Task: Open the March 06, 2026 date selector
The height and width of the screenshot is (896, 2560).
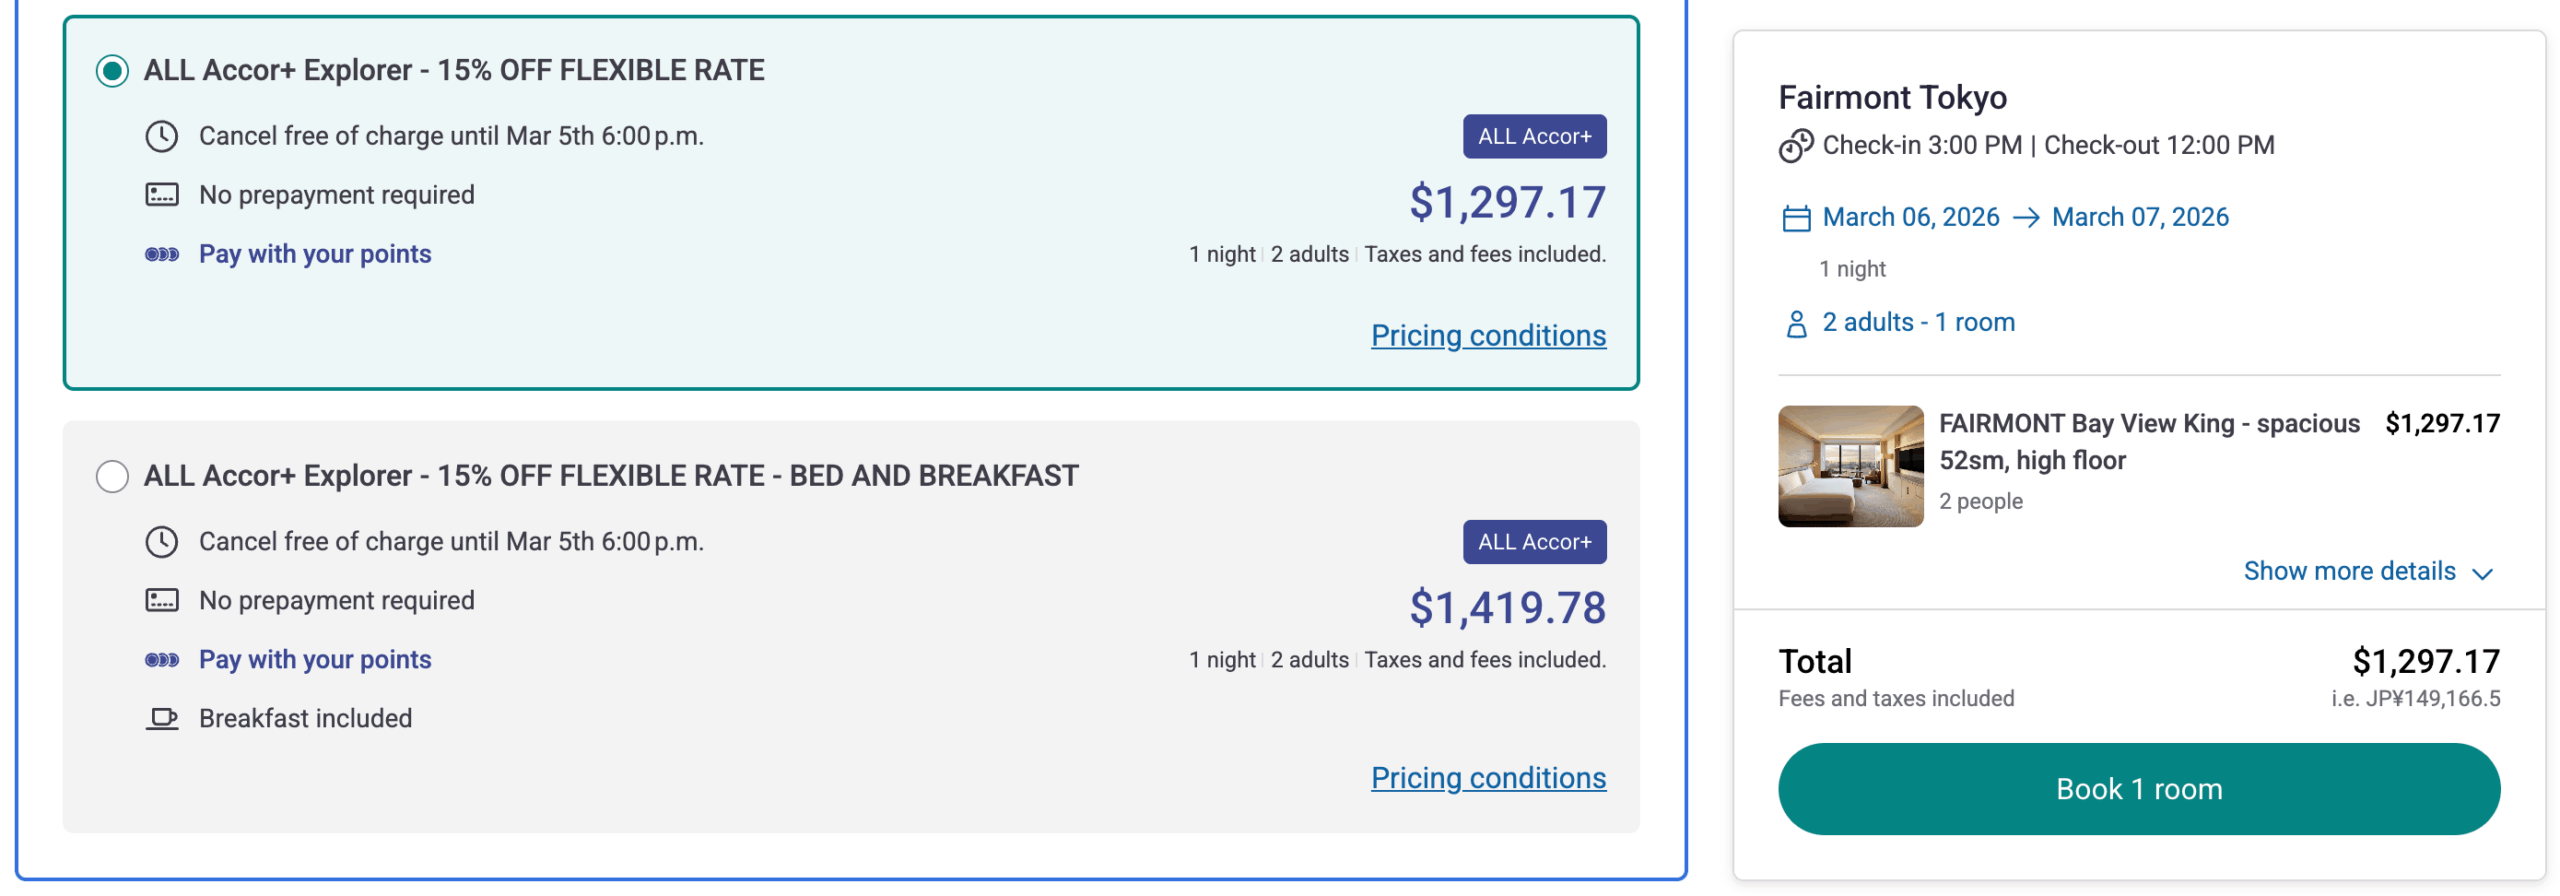Action: click(1910, 217)
